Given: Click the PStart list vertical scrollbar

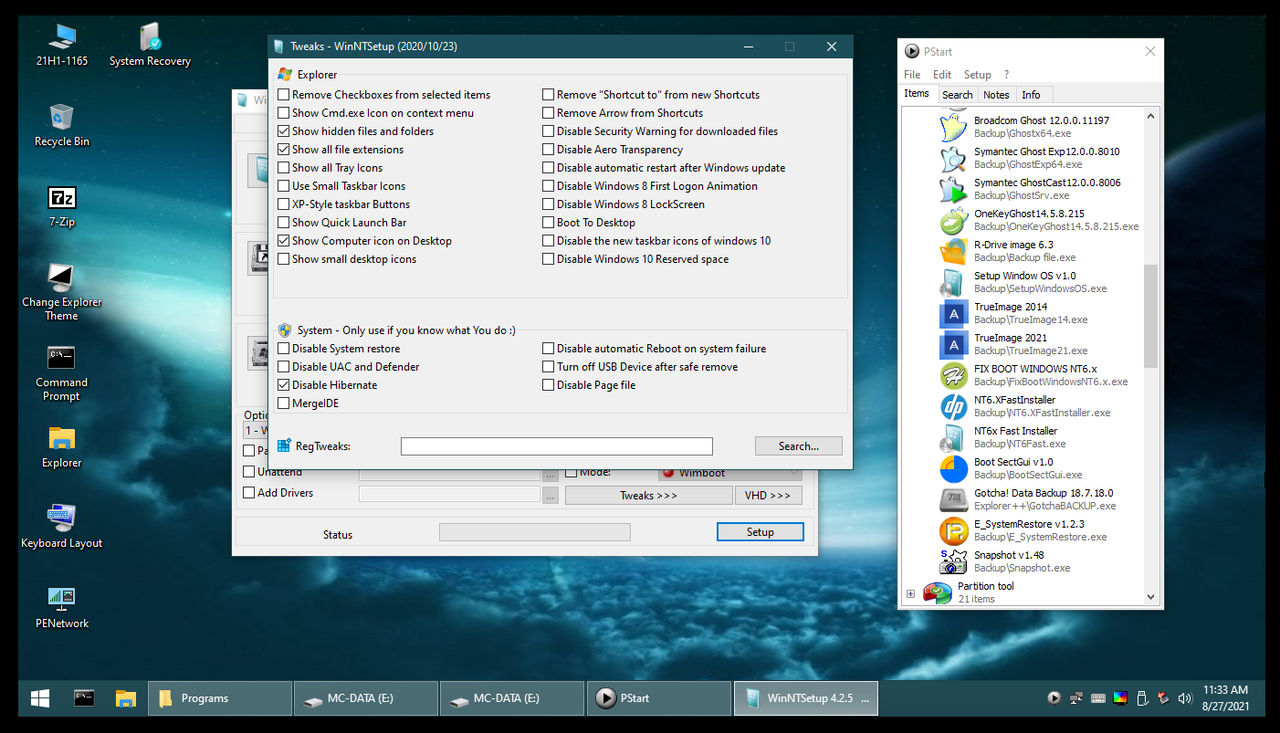Looking at the screenshot, I should click(x=1150, y=317).
